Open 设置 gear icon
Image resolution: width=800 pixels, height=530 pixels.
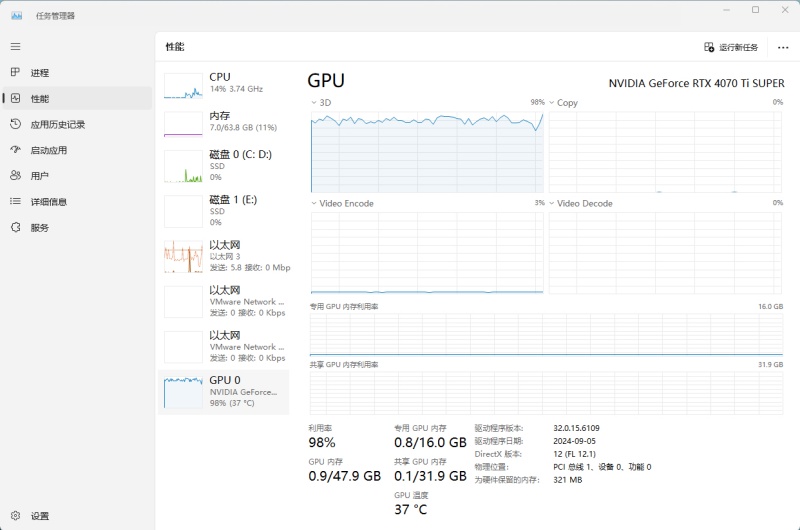tap(15, 516)
